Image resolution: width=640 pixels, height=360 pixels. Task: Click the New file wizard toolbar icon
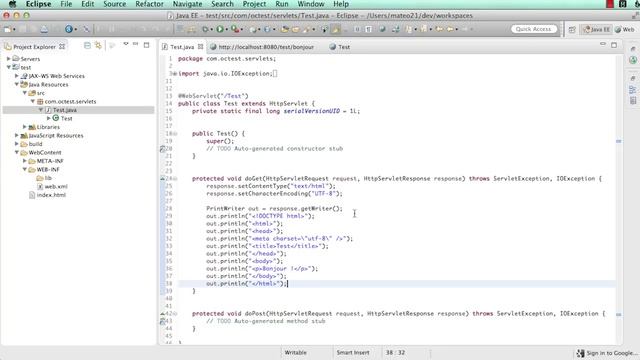click(x=7, y=29)
